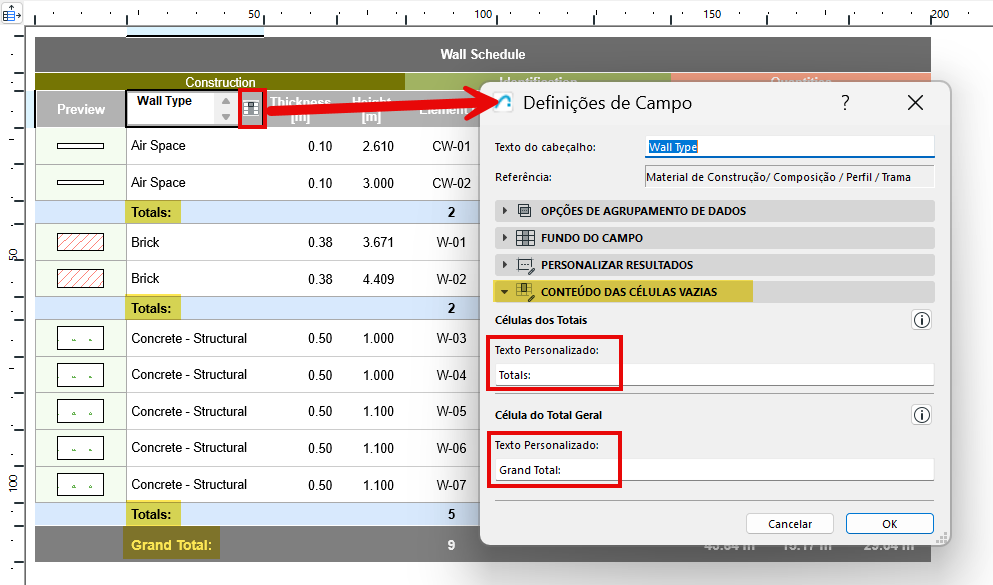This screenshot has height=585, width=993.
Task: Click the schedule origin icon at ruler corner
Action: click(x=11, y=13)
